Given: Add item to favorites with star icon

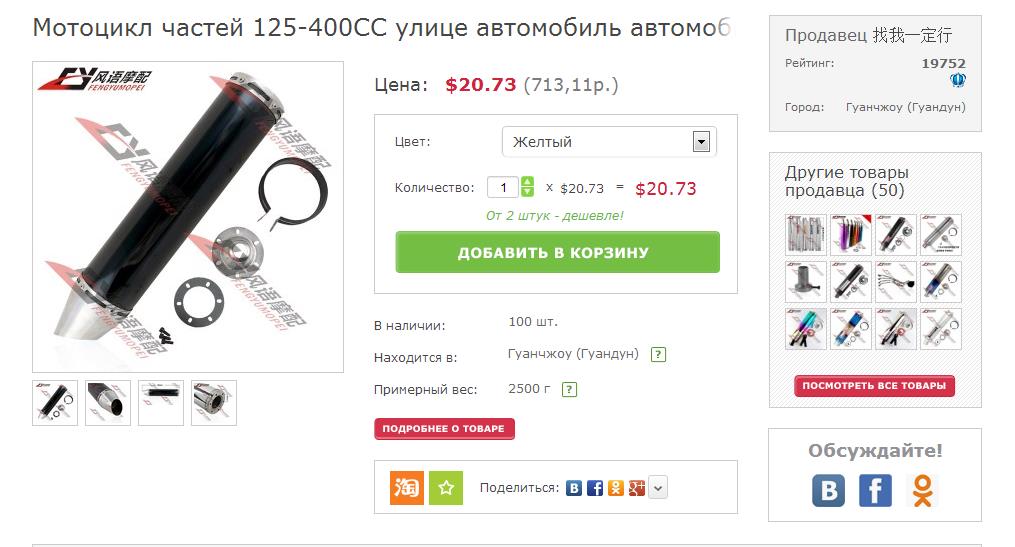Looking at the screenshot, I should coord(445,487).
